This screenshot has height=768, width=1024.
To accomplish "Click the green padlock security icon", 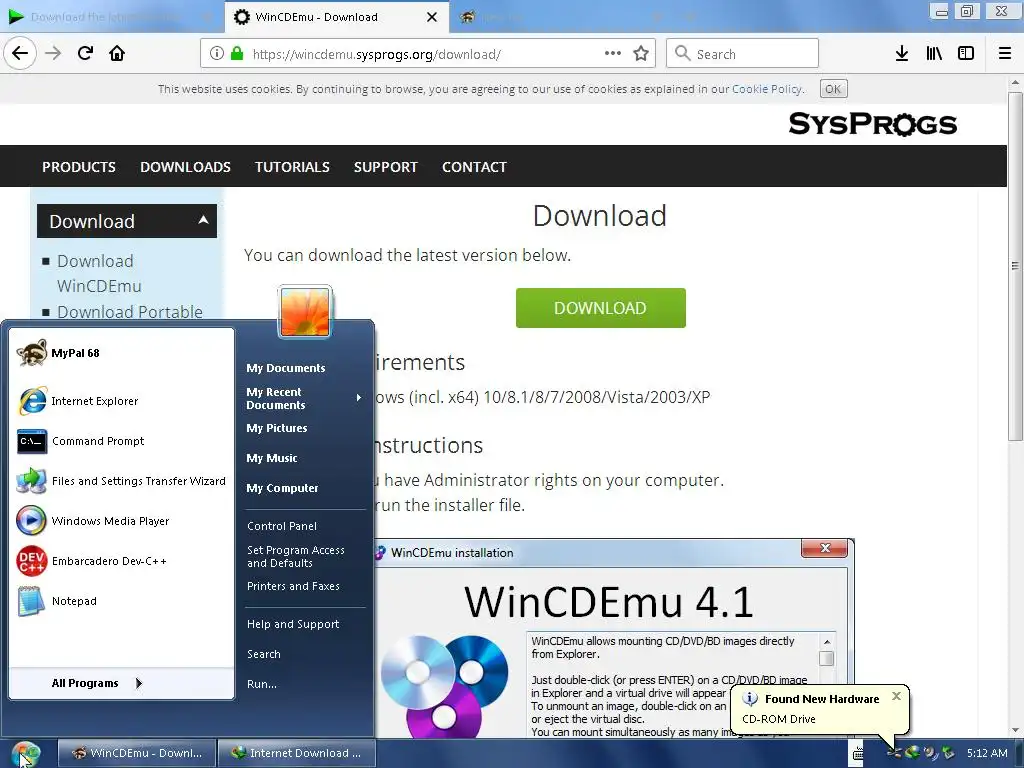I will pyautogui.click(x=237, y=54).
